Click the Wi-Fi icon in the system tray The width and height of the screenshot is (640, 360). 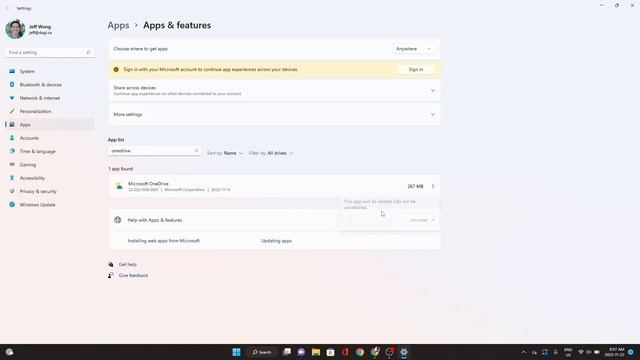point(580,352)
